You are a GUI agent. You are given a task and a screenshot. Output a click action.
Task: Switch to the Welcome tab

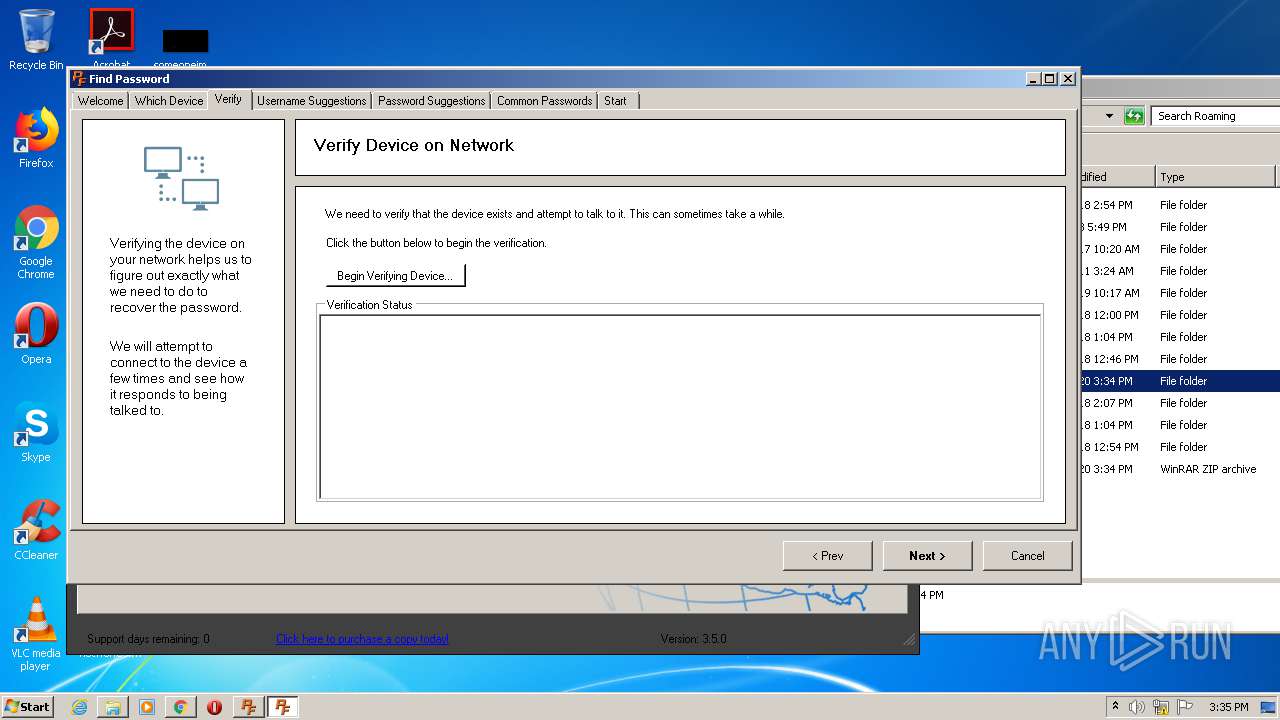[100, 101]
